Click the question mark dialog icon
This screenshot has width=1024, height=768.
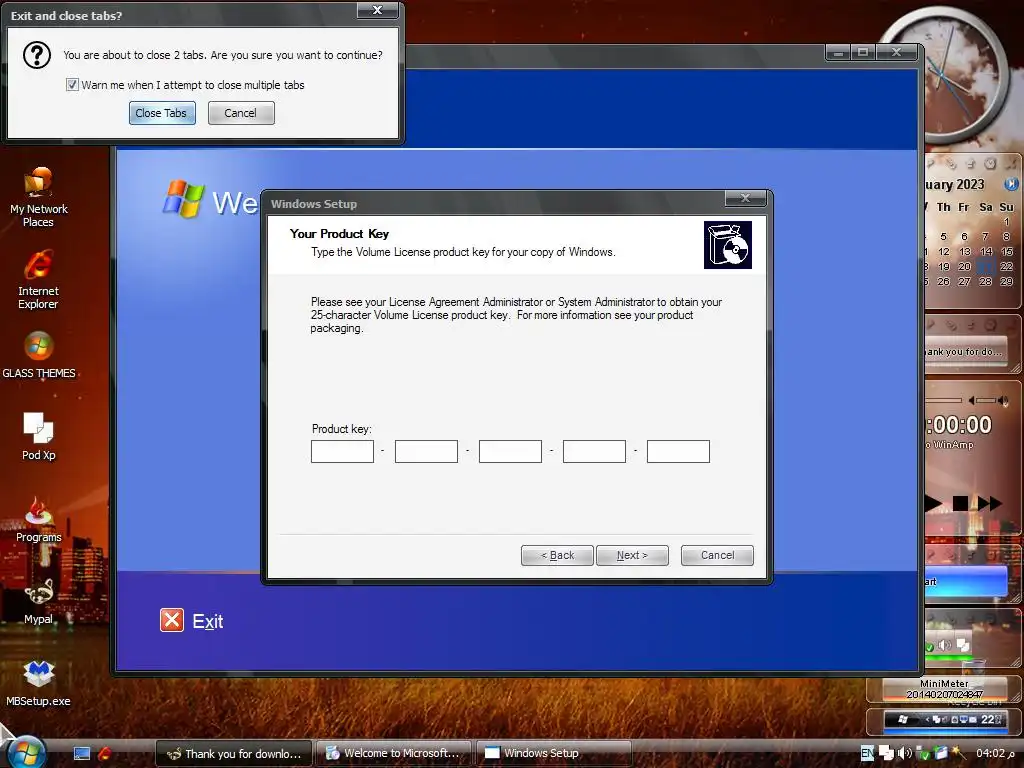(x=37, y=56)
